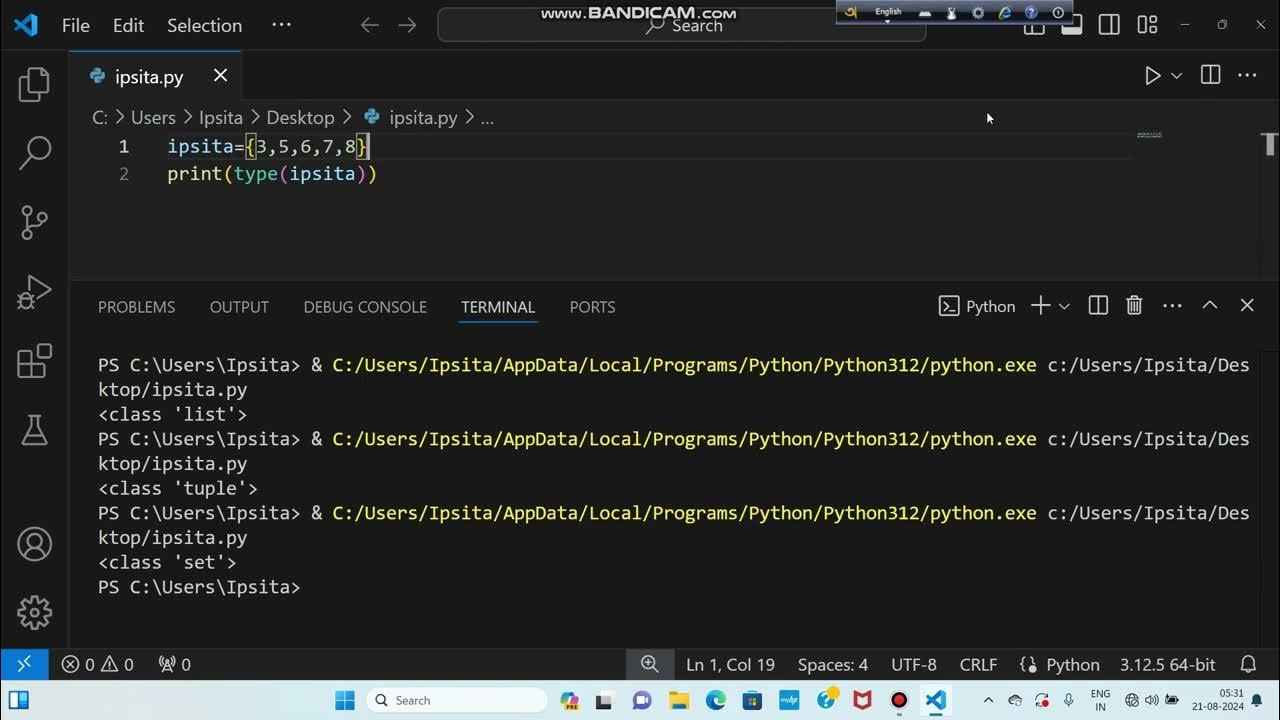Switch to the OUTPUT tab
1280x720 pixels.
(239, 307)
